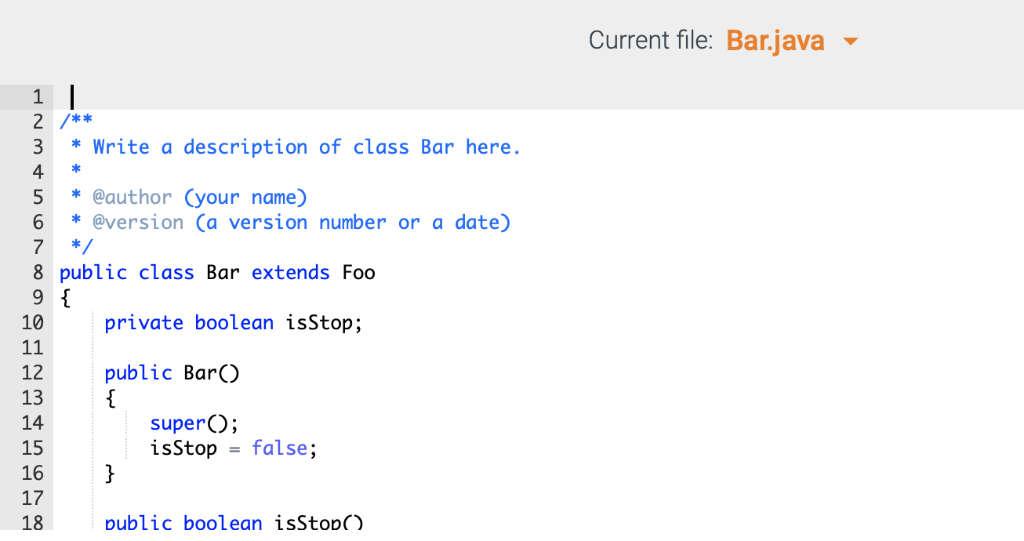This screenshot has height=541, width=1024.
Task: Click 'class' keyword on line 8
Action: pyautogui.click(x=167, y=272)
